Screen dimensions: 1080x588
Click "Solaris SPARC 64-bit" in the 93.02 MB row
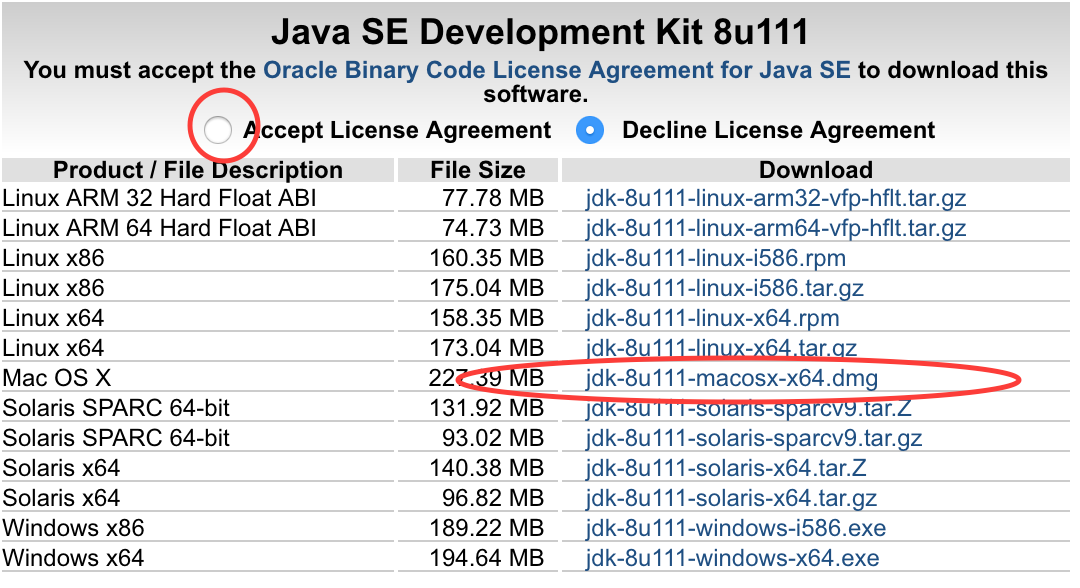(x=116, y=438)
